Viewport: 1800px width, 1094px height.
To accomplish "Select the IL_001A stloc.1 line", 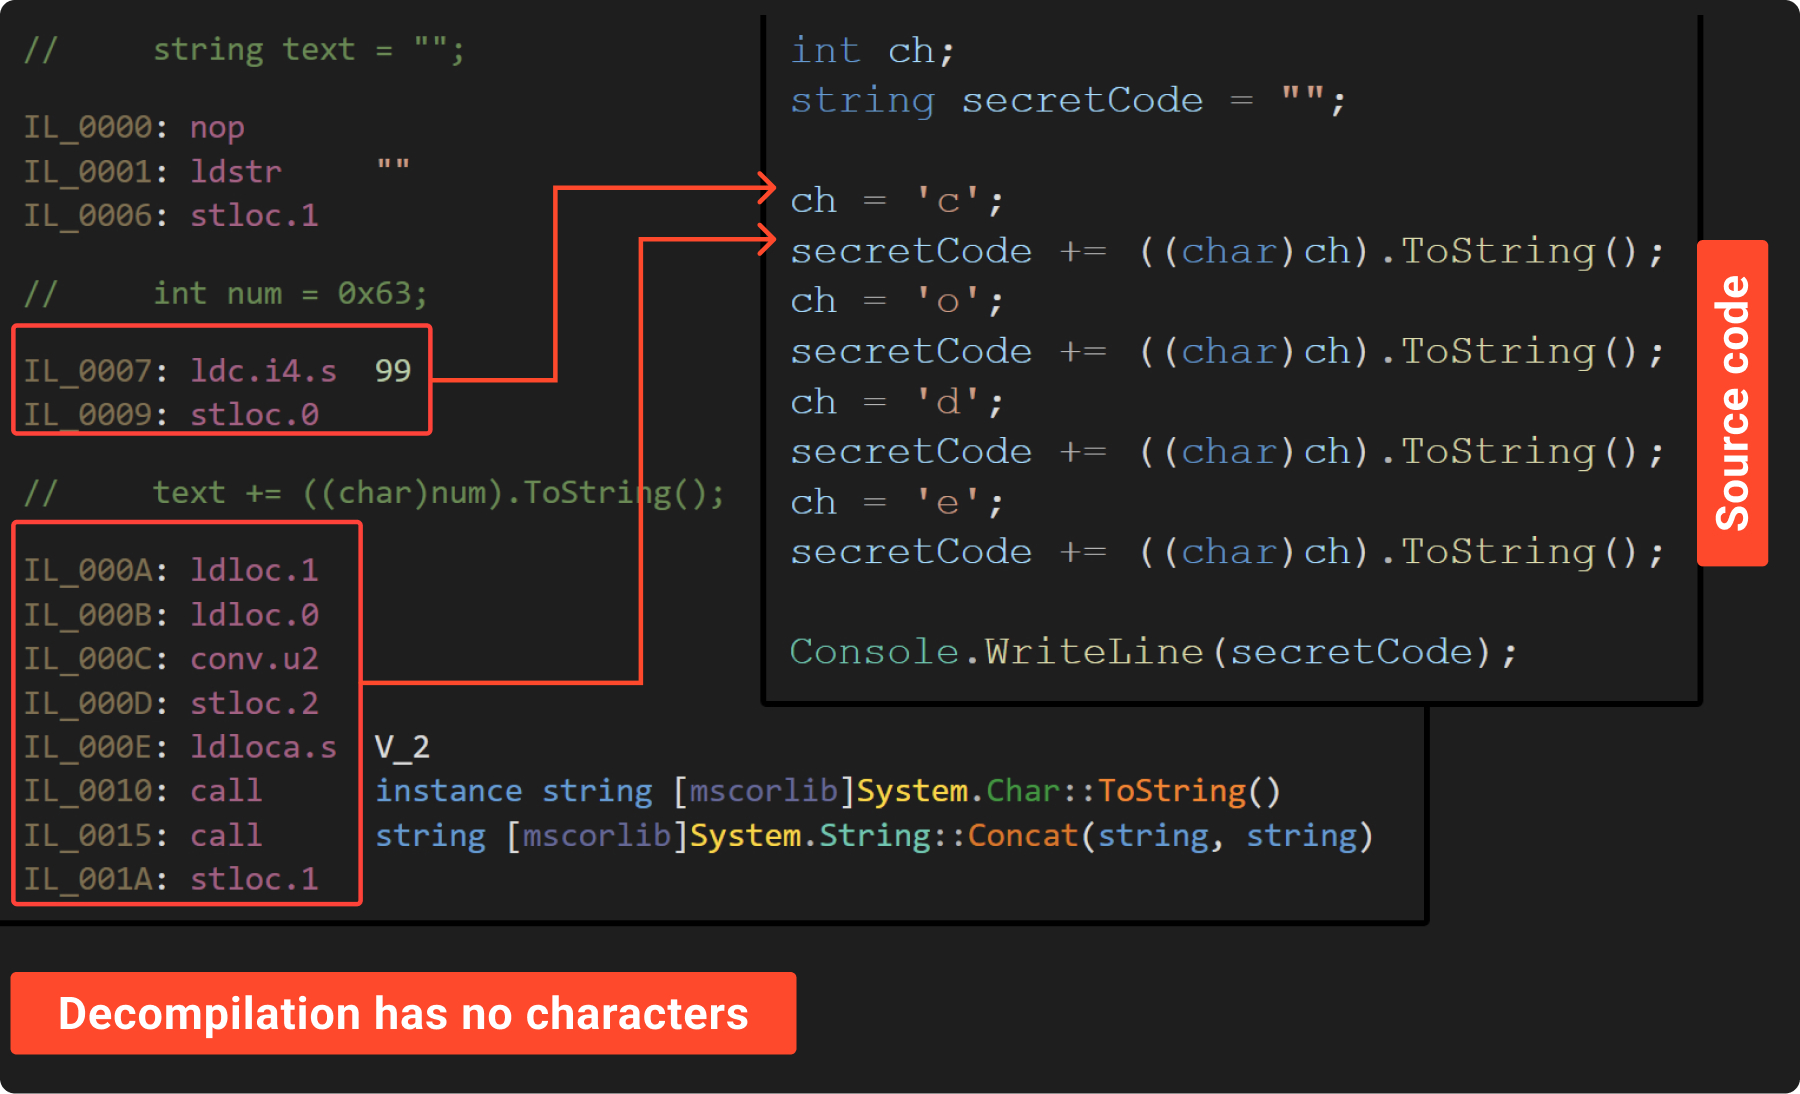I will pyautogui.click(x=171, y=879).
